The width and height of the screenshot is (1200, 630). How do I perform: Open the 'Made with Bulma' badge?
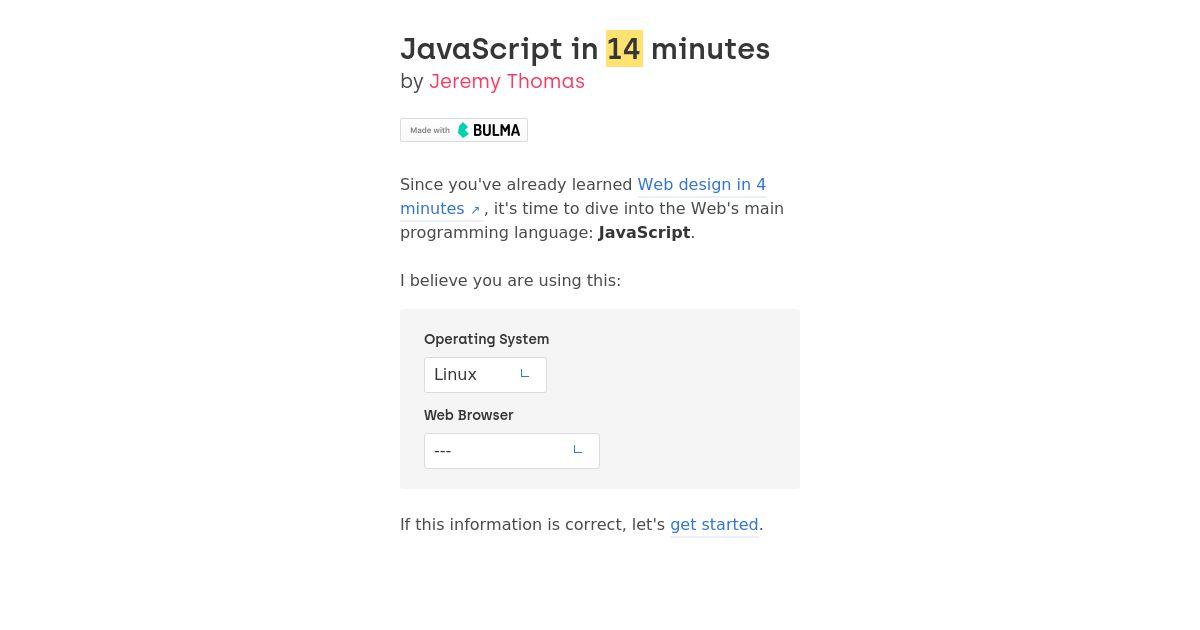(464, 130)
